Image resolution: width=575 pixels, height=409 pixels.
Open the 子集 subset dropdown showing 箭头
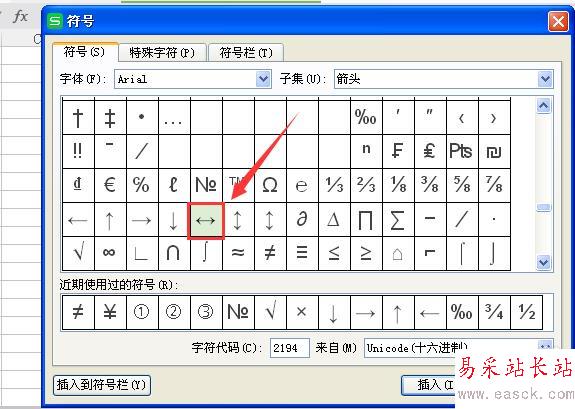443,79
